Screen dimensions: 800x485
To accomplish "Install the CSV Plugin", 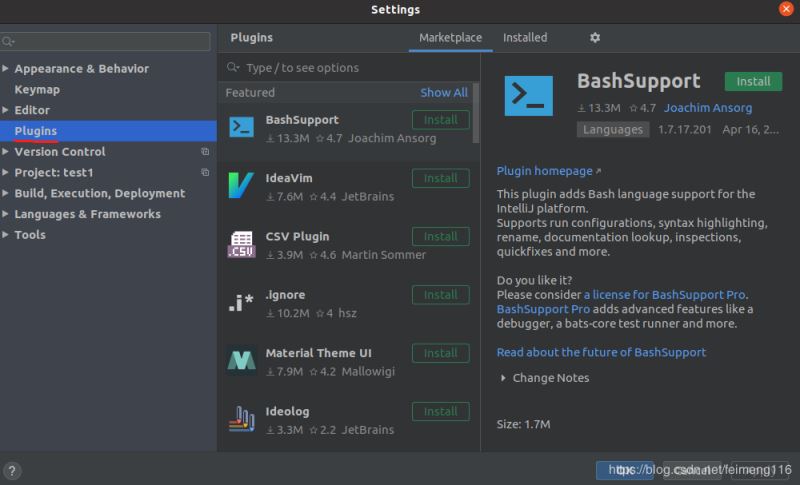I will (440, 237).
